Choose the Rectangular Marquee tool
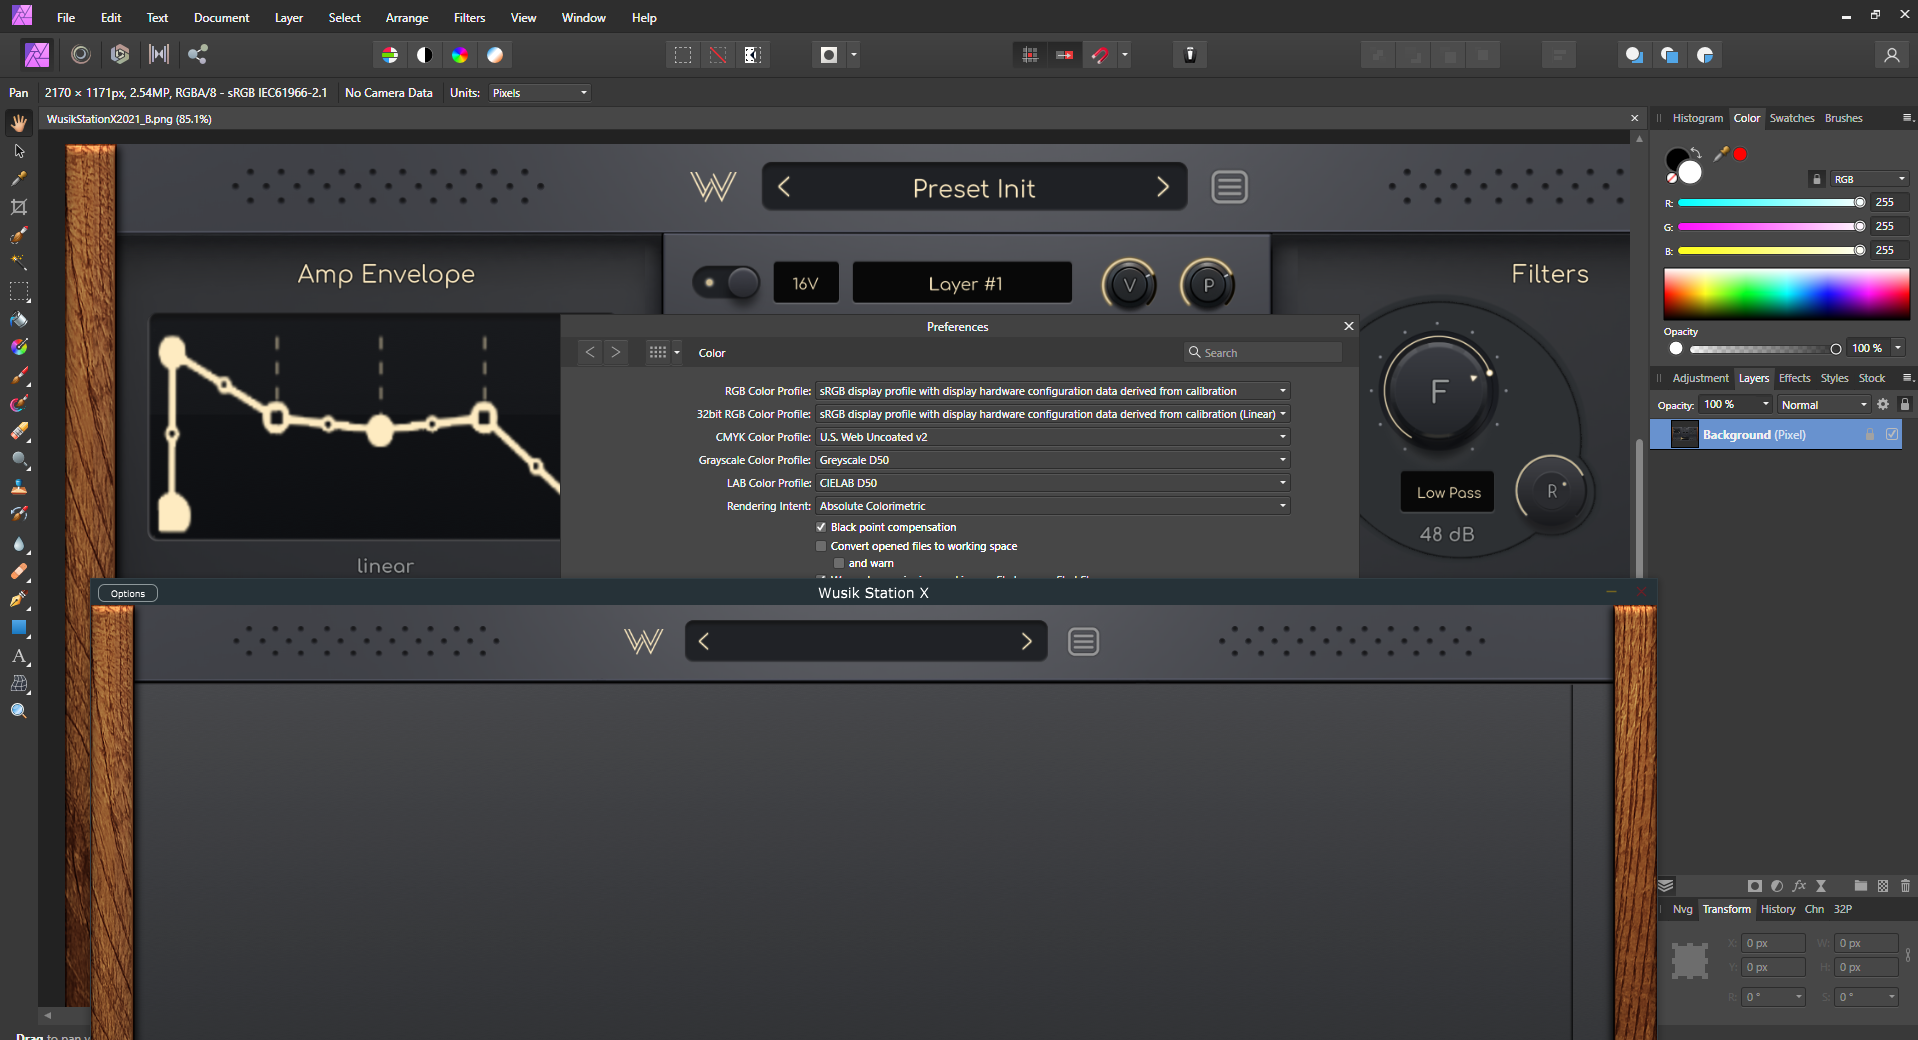Image resolution: width=1918 pixels, height=1040 pixels. click(x=19, y=291)
